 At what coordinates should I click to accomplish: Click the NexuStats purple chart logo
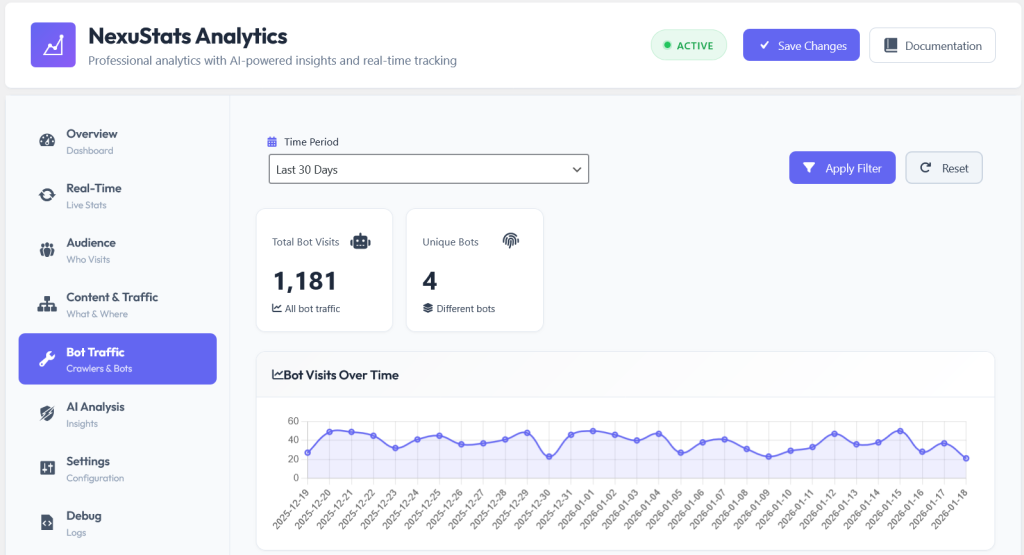tap(53, 45)
